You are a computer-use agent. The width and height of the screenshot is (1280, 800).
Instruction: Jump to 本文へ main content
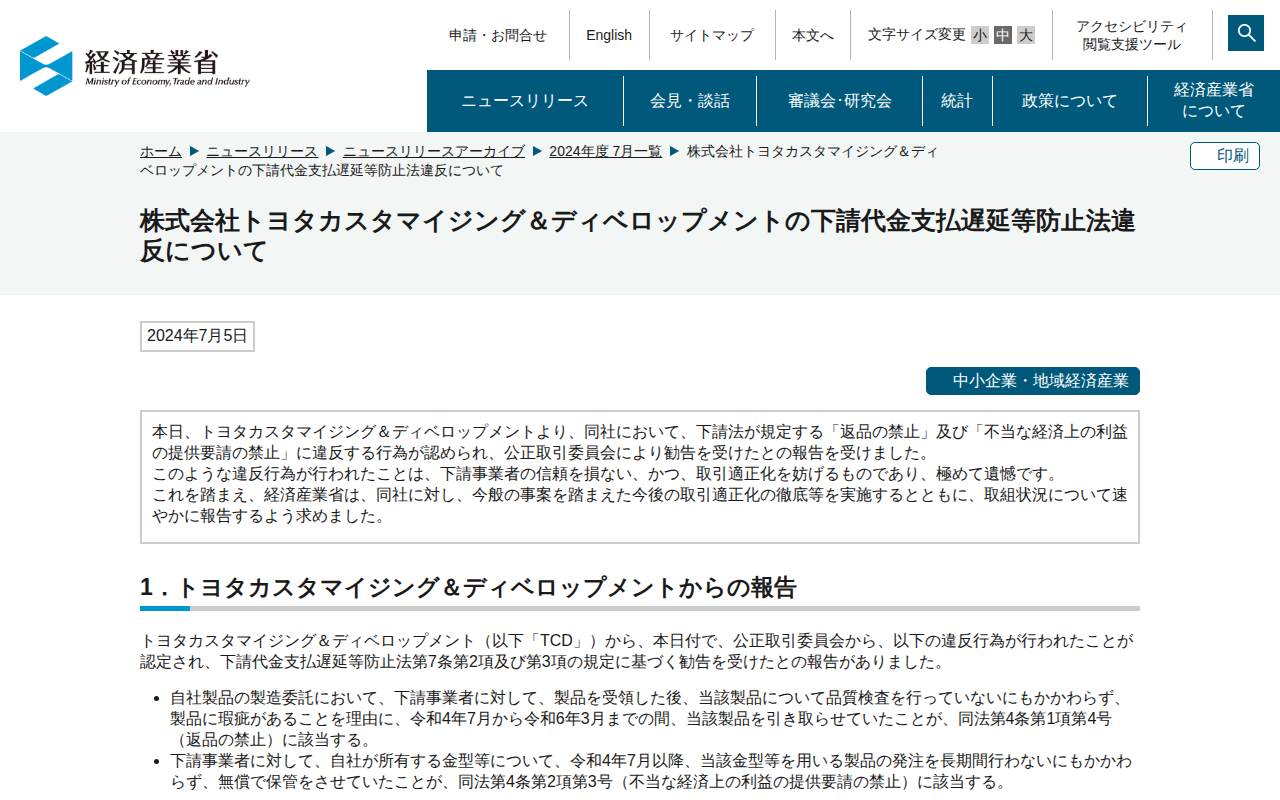point(813,35)
